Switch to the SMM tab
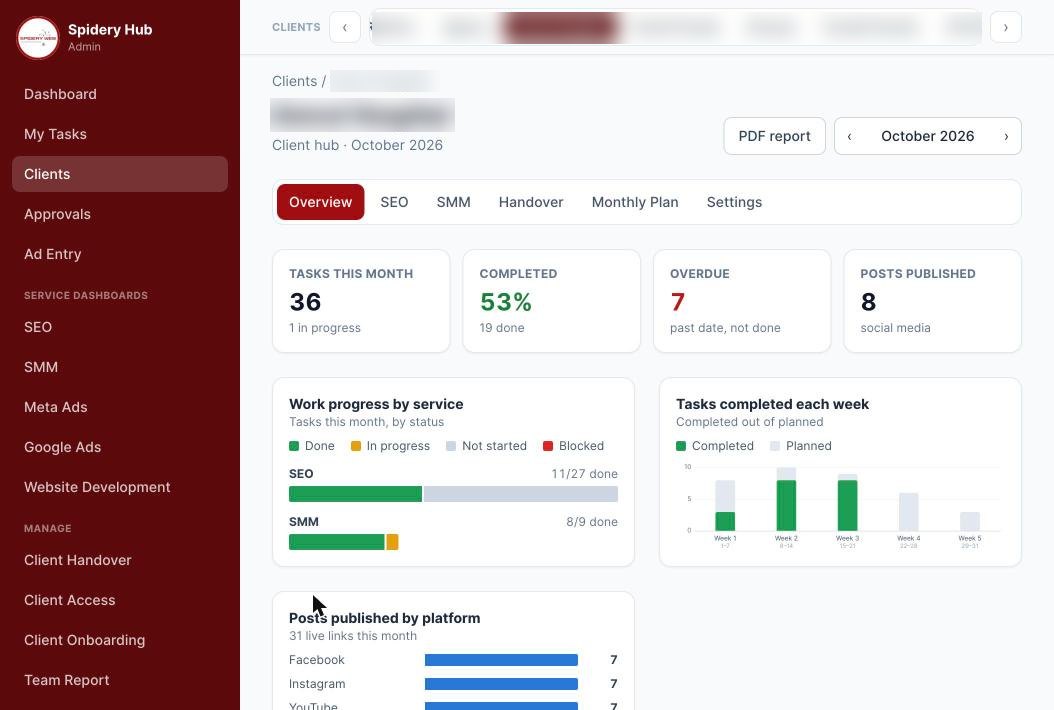 453,202
